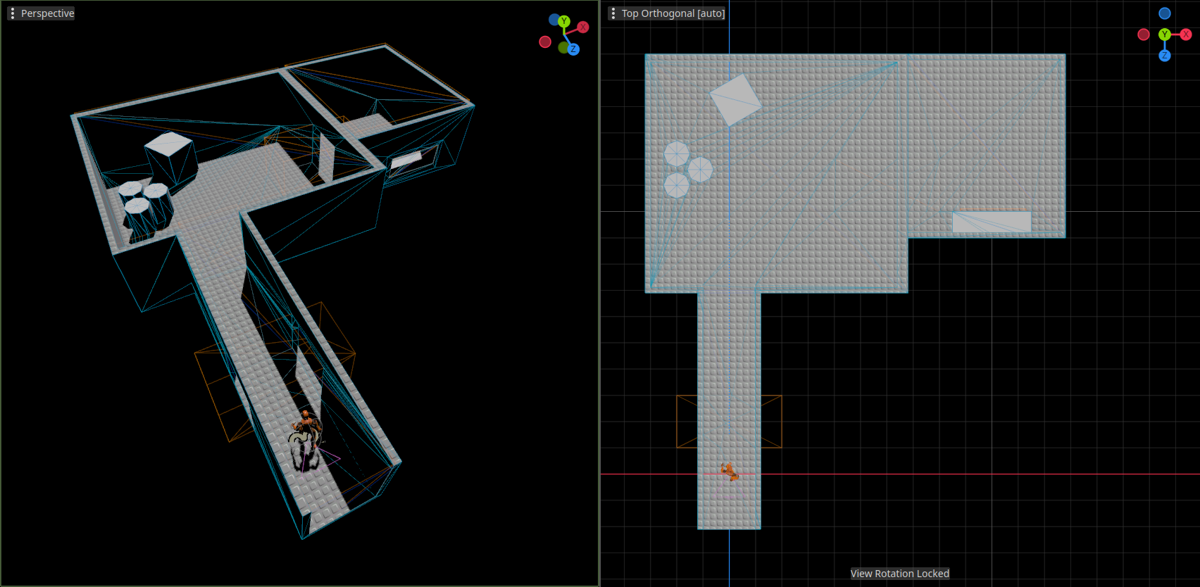Click the Y axis handle in Top Orthogonal gizmo
The image size is (1200, 587).
coord(1165,34)
